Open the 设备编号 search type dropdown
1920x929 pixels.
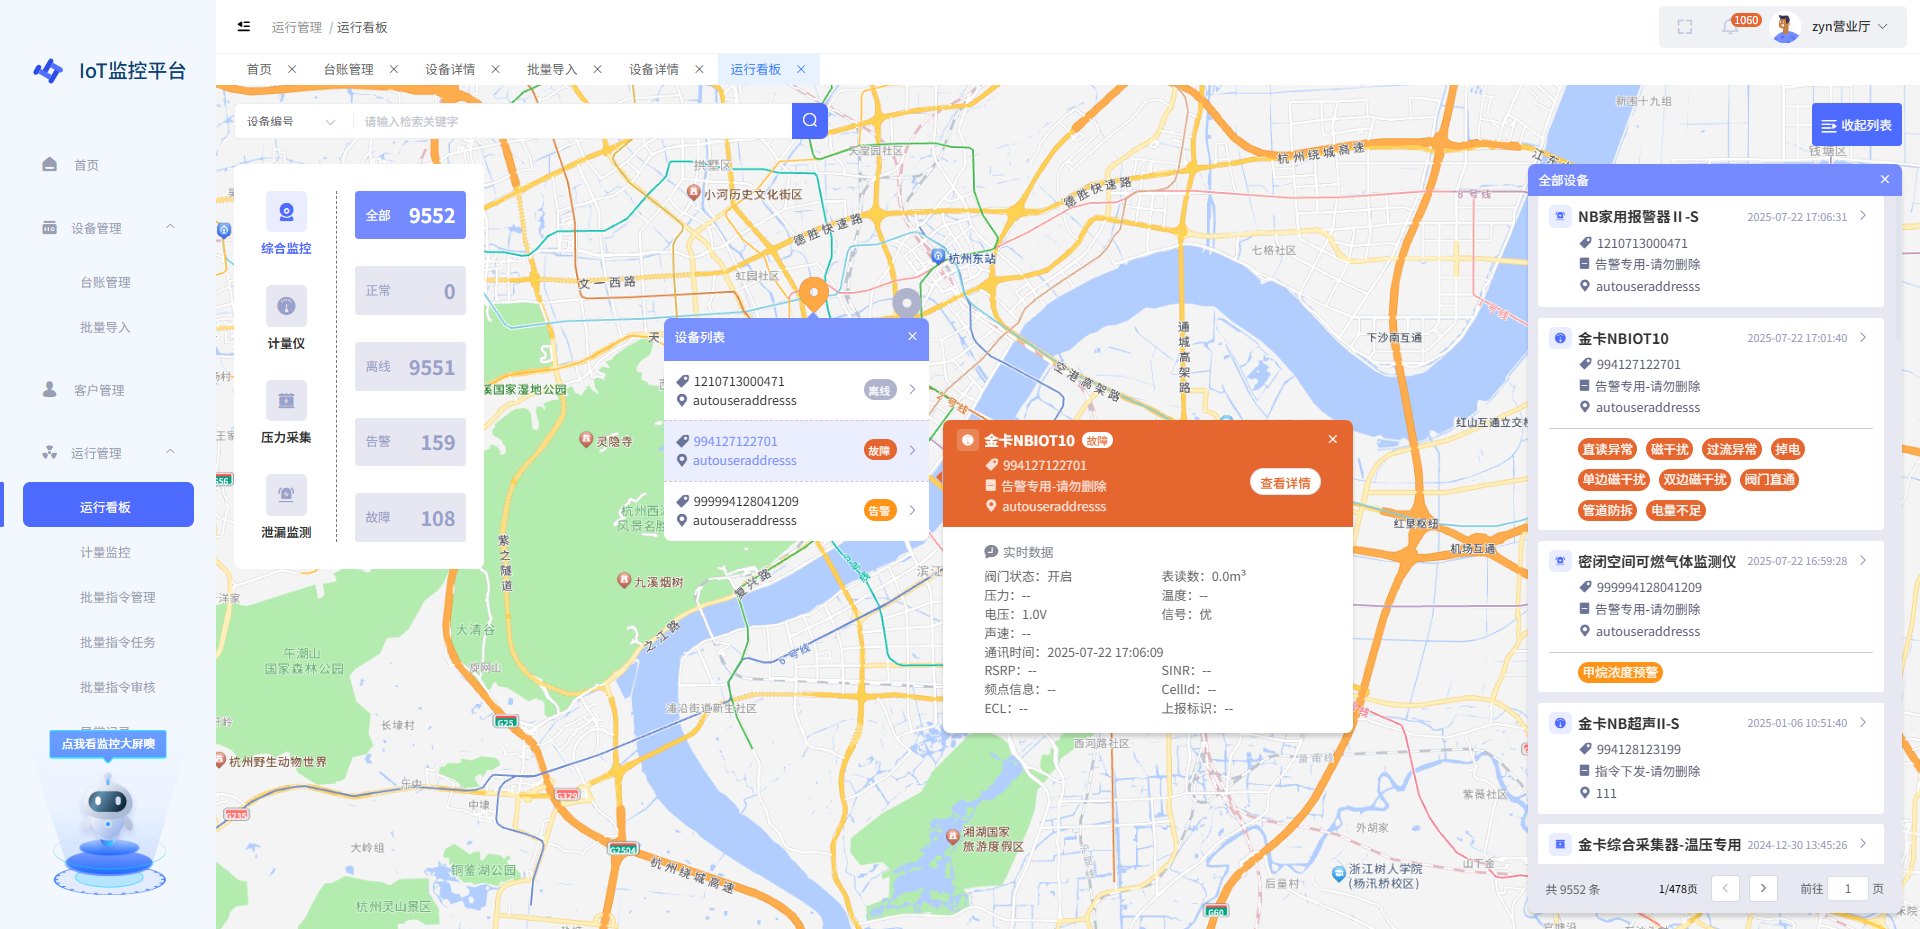290,122
